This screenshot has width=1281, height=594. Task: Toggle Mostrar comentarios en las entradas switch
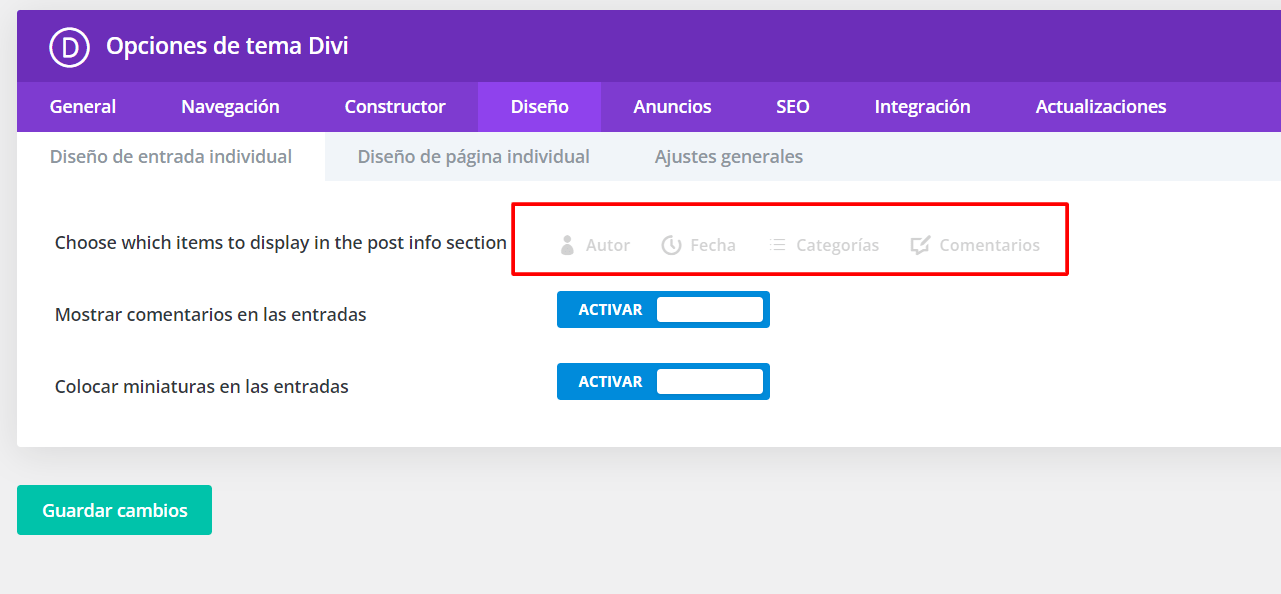(663, 310)
